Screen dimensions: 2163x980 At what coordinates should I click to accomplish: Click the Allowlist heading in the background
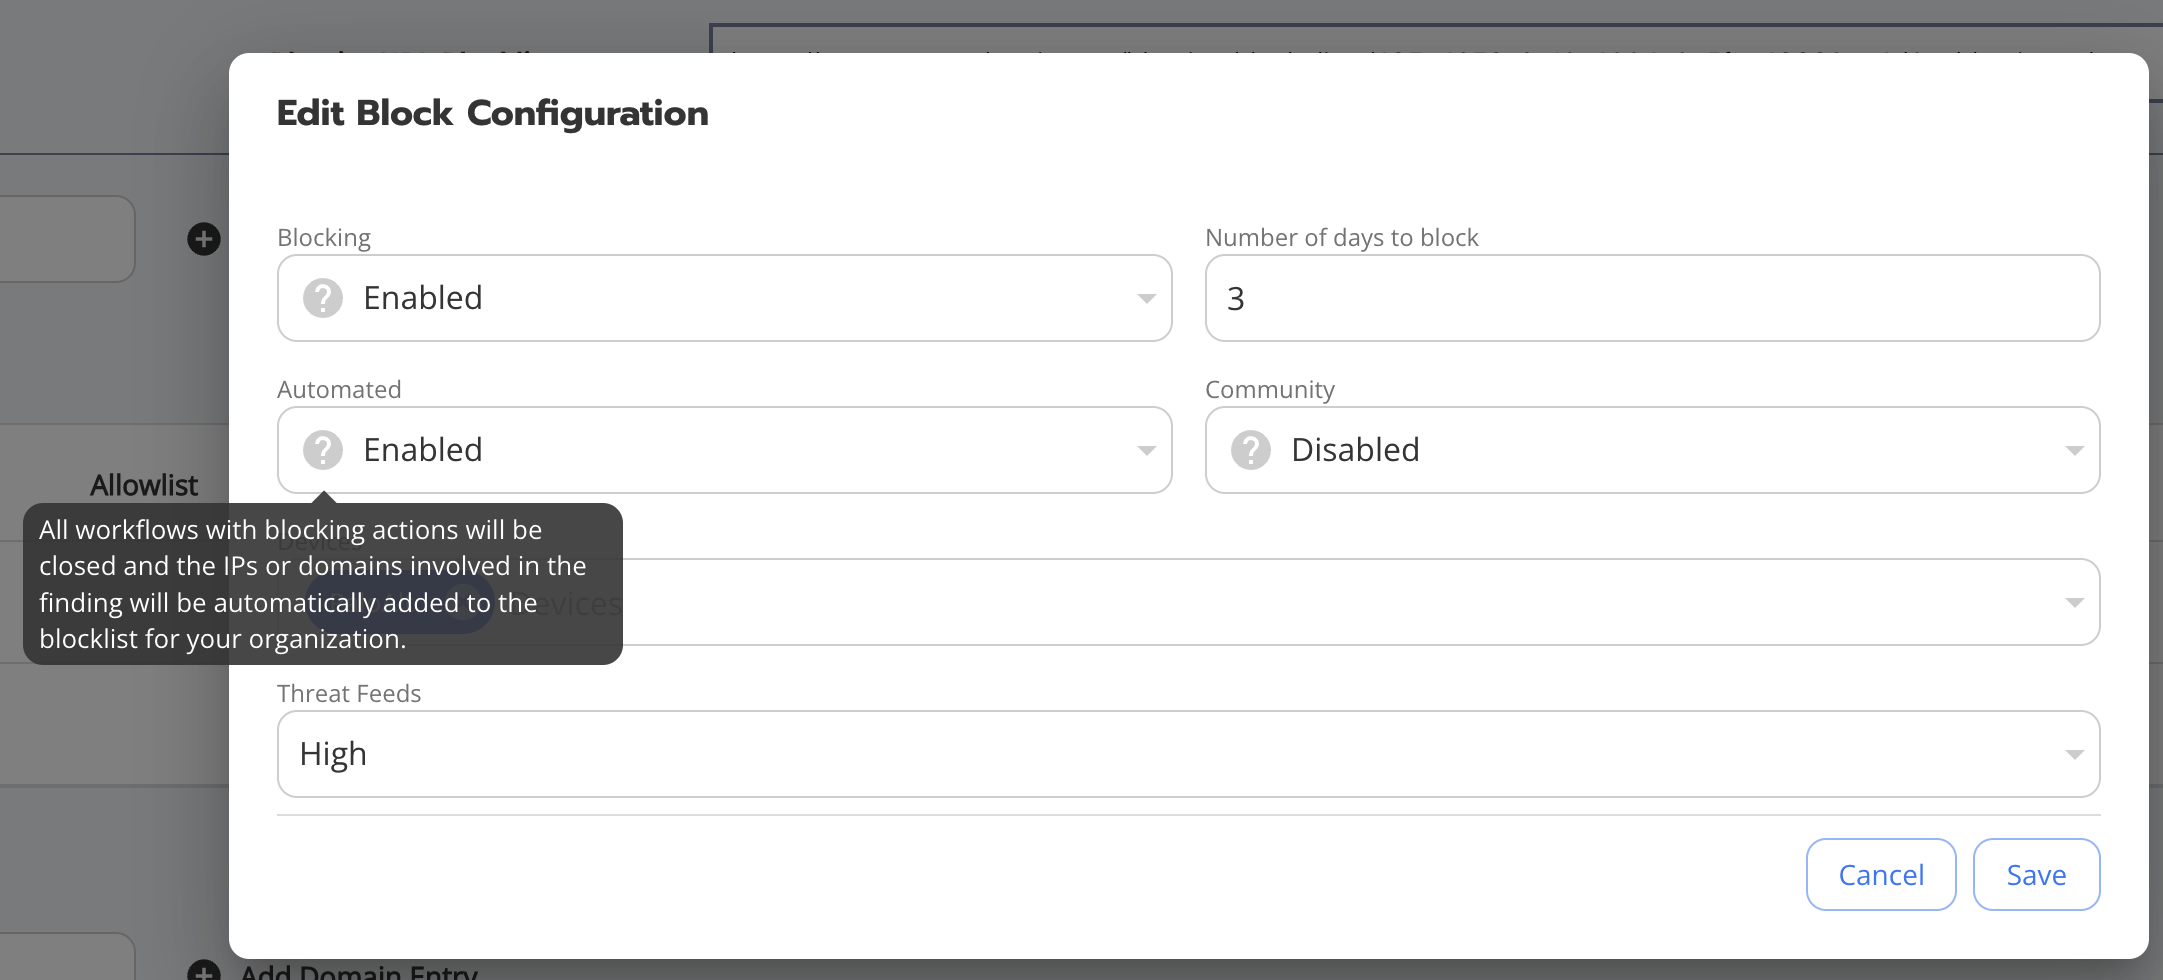point(144,486)
